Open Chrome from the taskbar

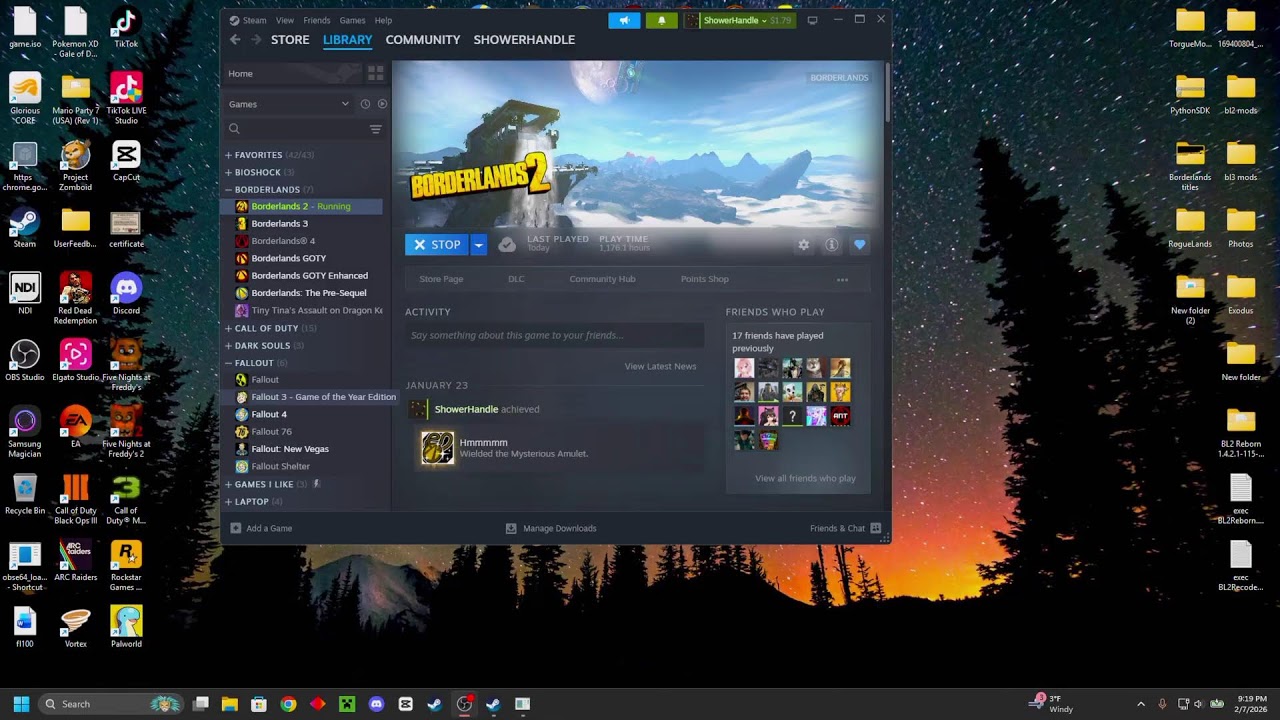(288, 704)
